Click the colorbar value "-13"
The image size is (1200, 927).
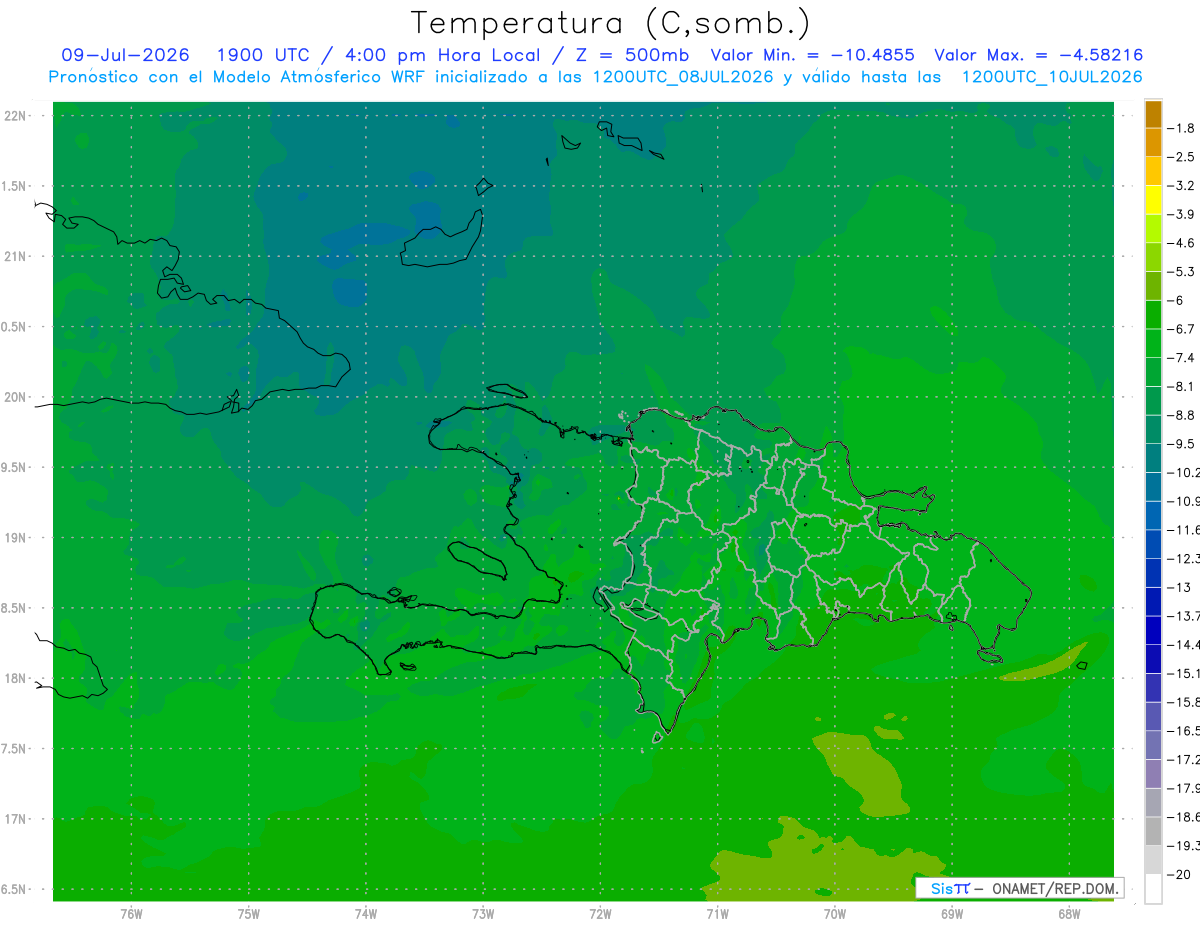1180,587
